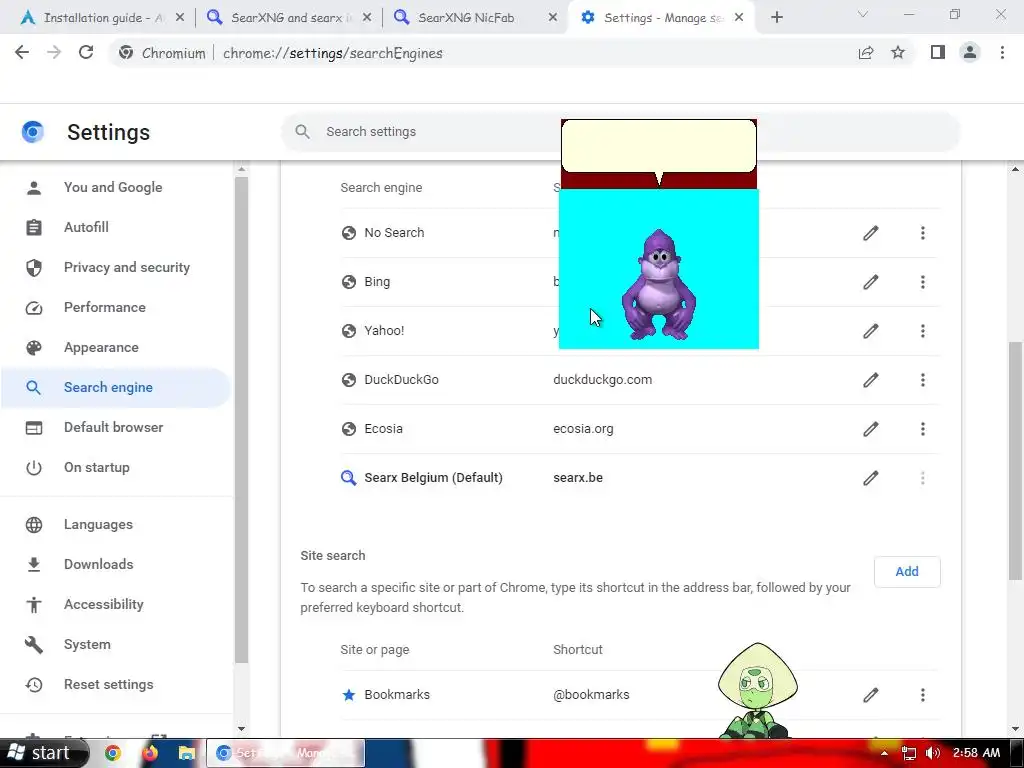1024x768 pixels.
Task: Show hidden system tray icons
Action: (x=884, y=754)
